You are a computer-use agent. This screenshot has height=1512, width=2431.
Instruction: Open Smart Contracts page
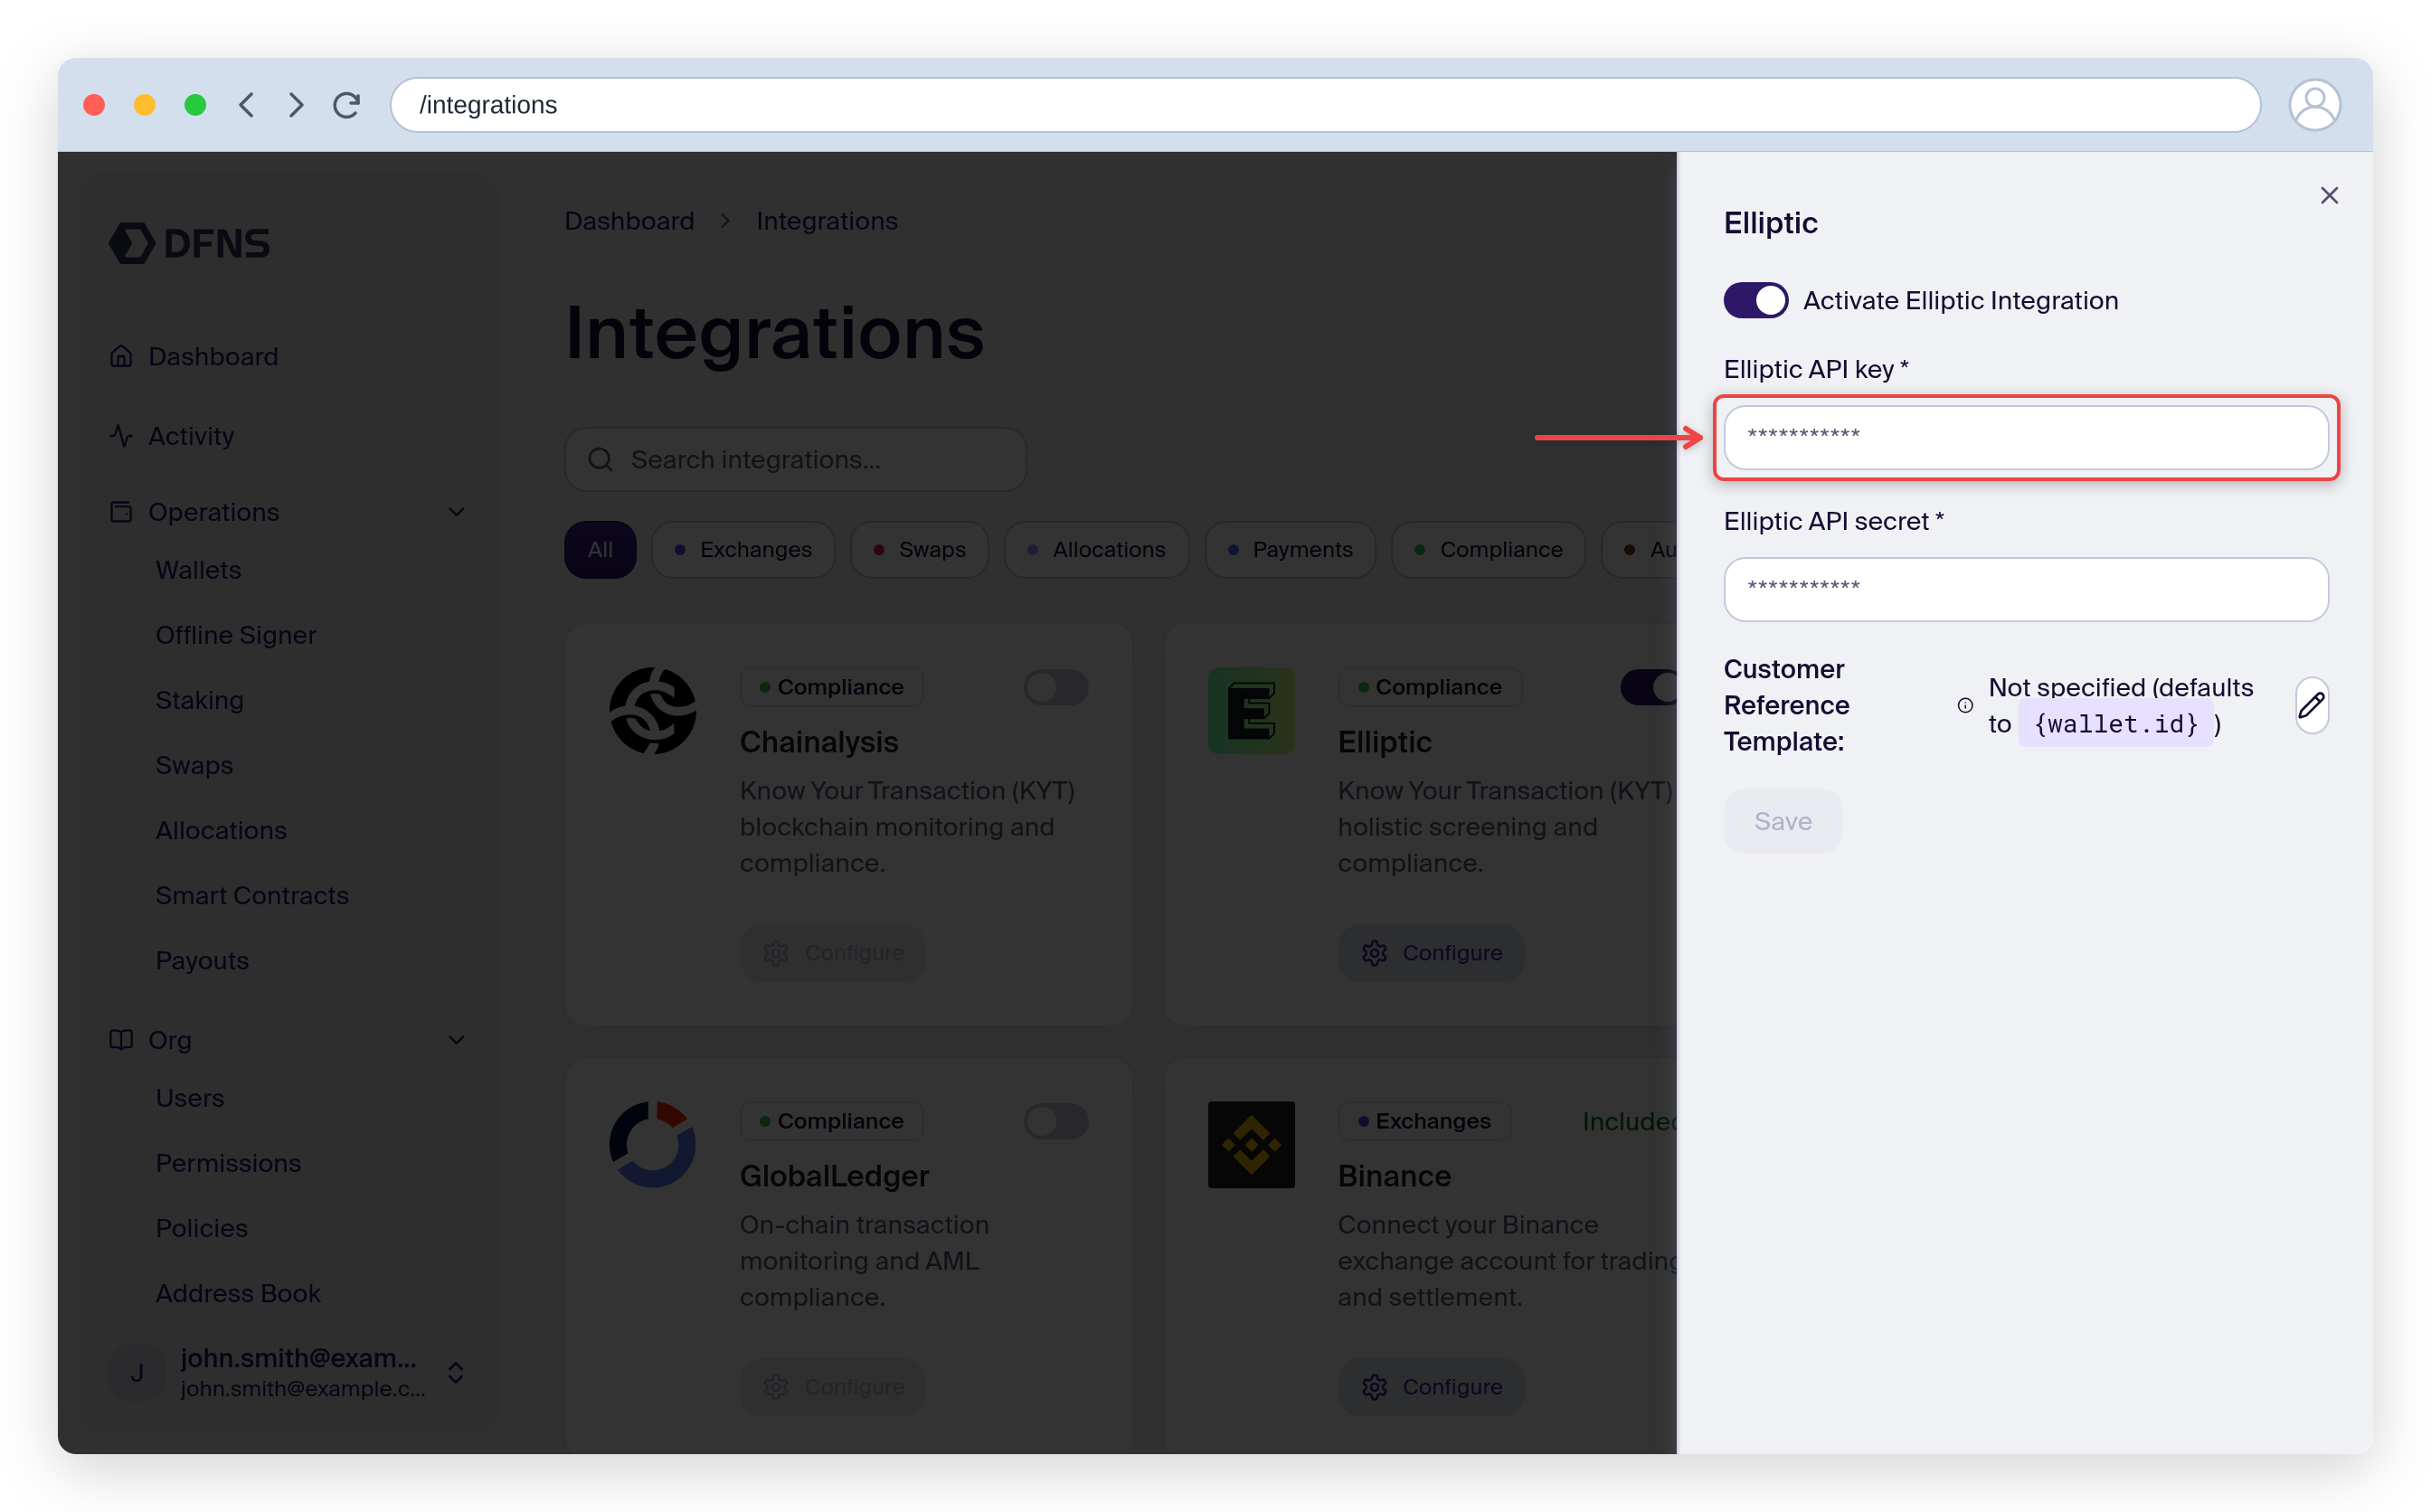coord(252,895)
